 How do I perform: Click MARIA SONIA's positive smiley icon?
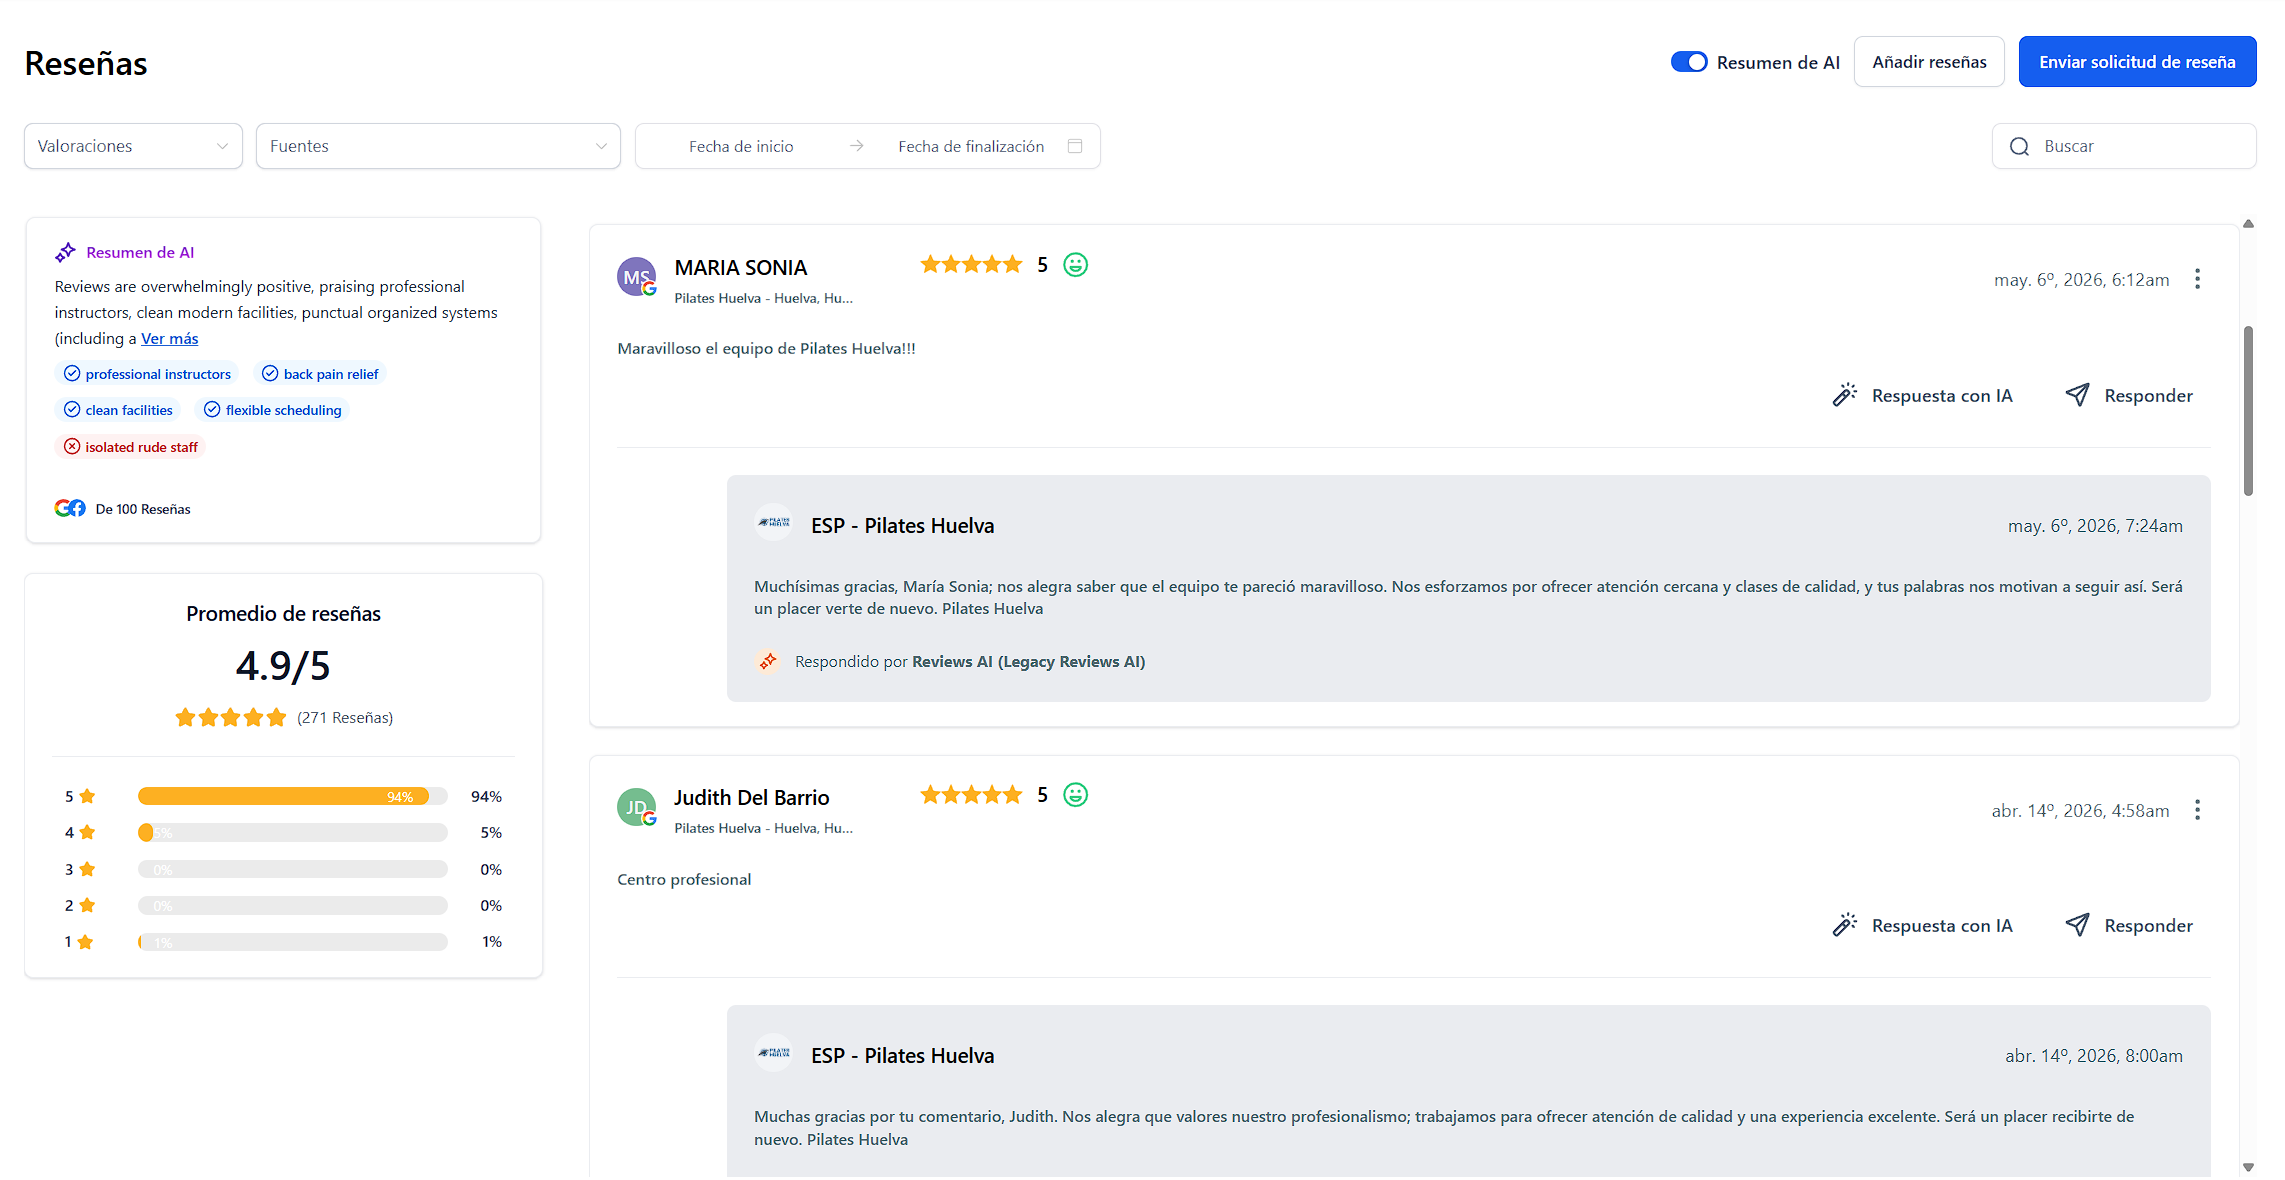point(1075,264)
